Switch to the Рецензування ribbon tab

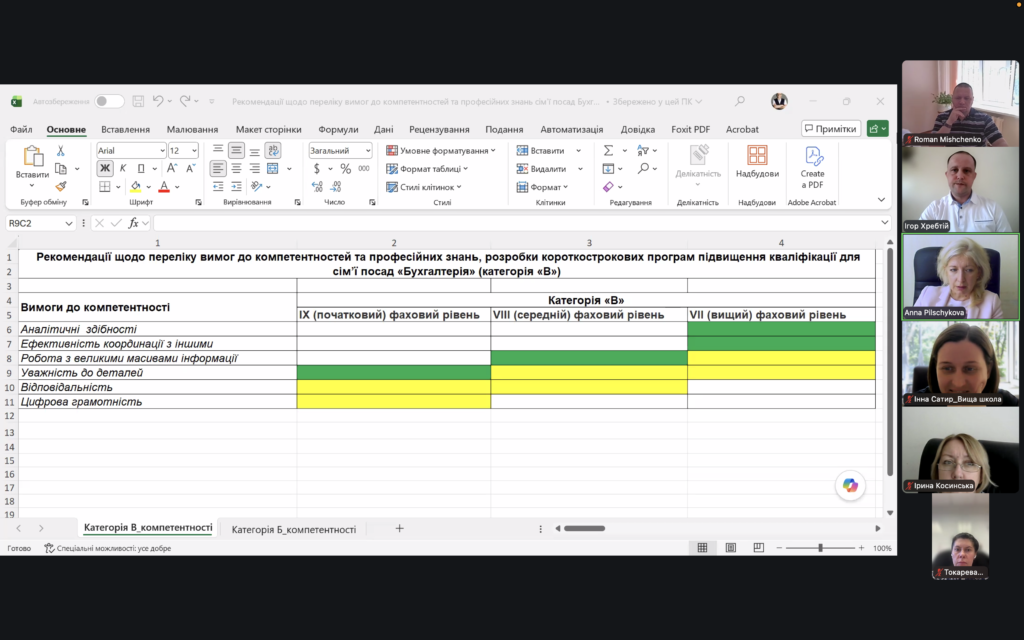pos(439,129)
